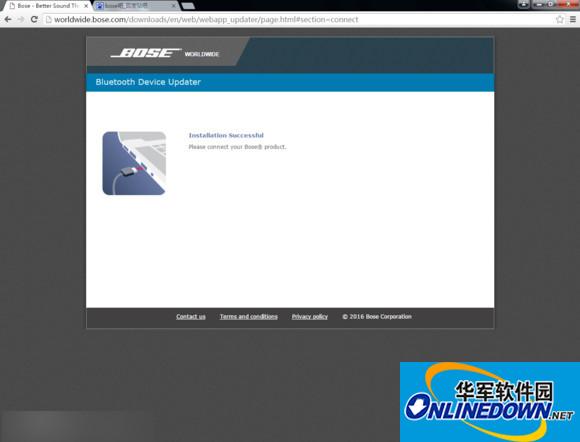Open the Chrome hamburger menu
This screenshot has height=442, width=580.
tap(573, 19)
